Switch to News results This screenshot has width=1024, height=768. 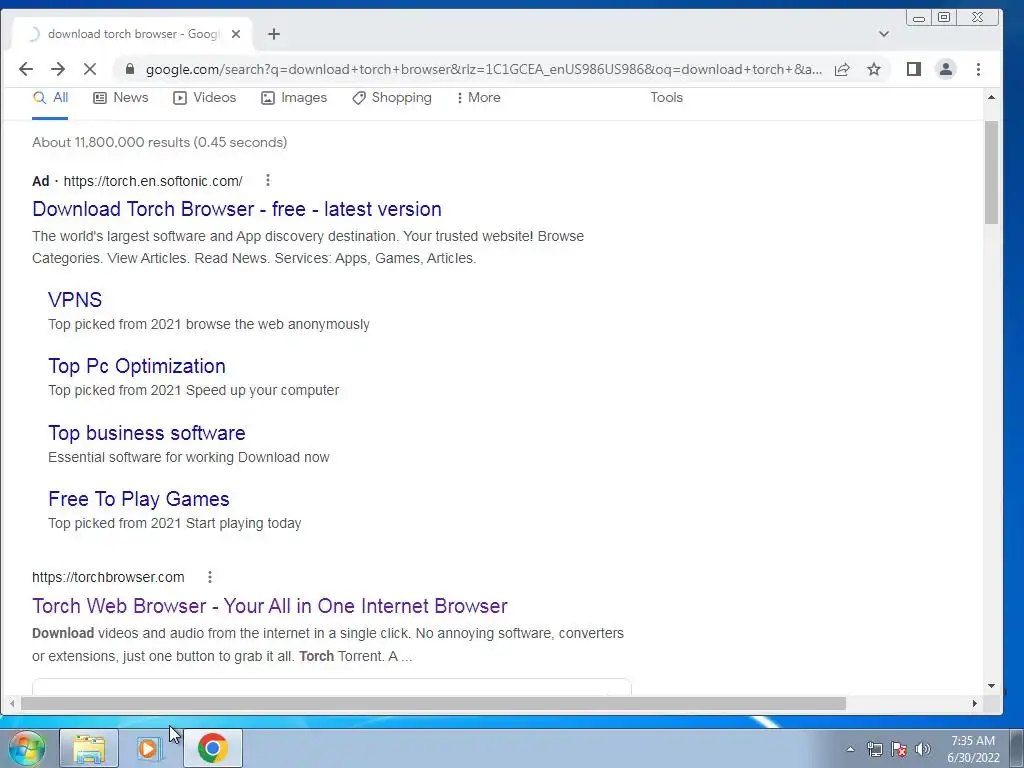[x=121, y=98]
